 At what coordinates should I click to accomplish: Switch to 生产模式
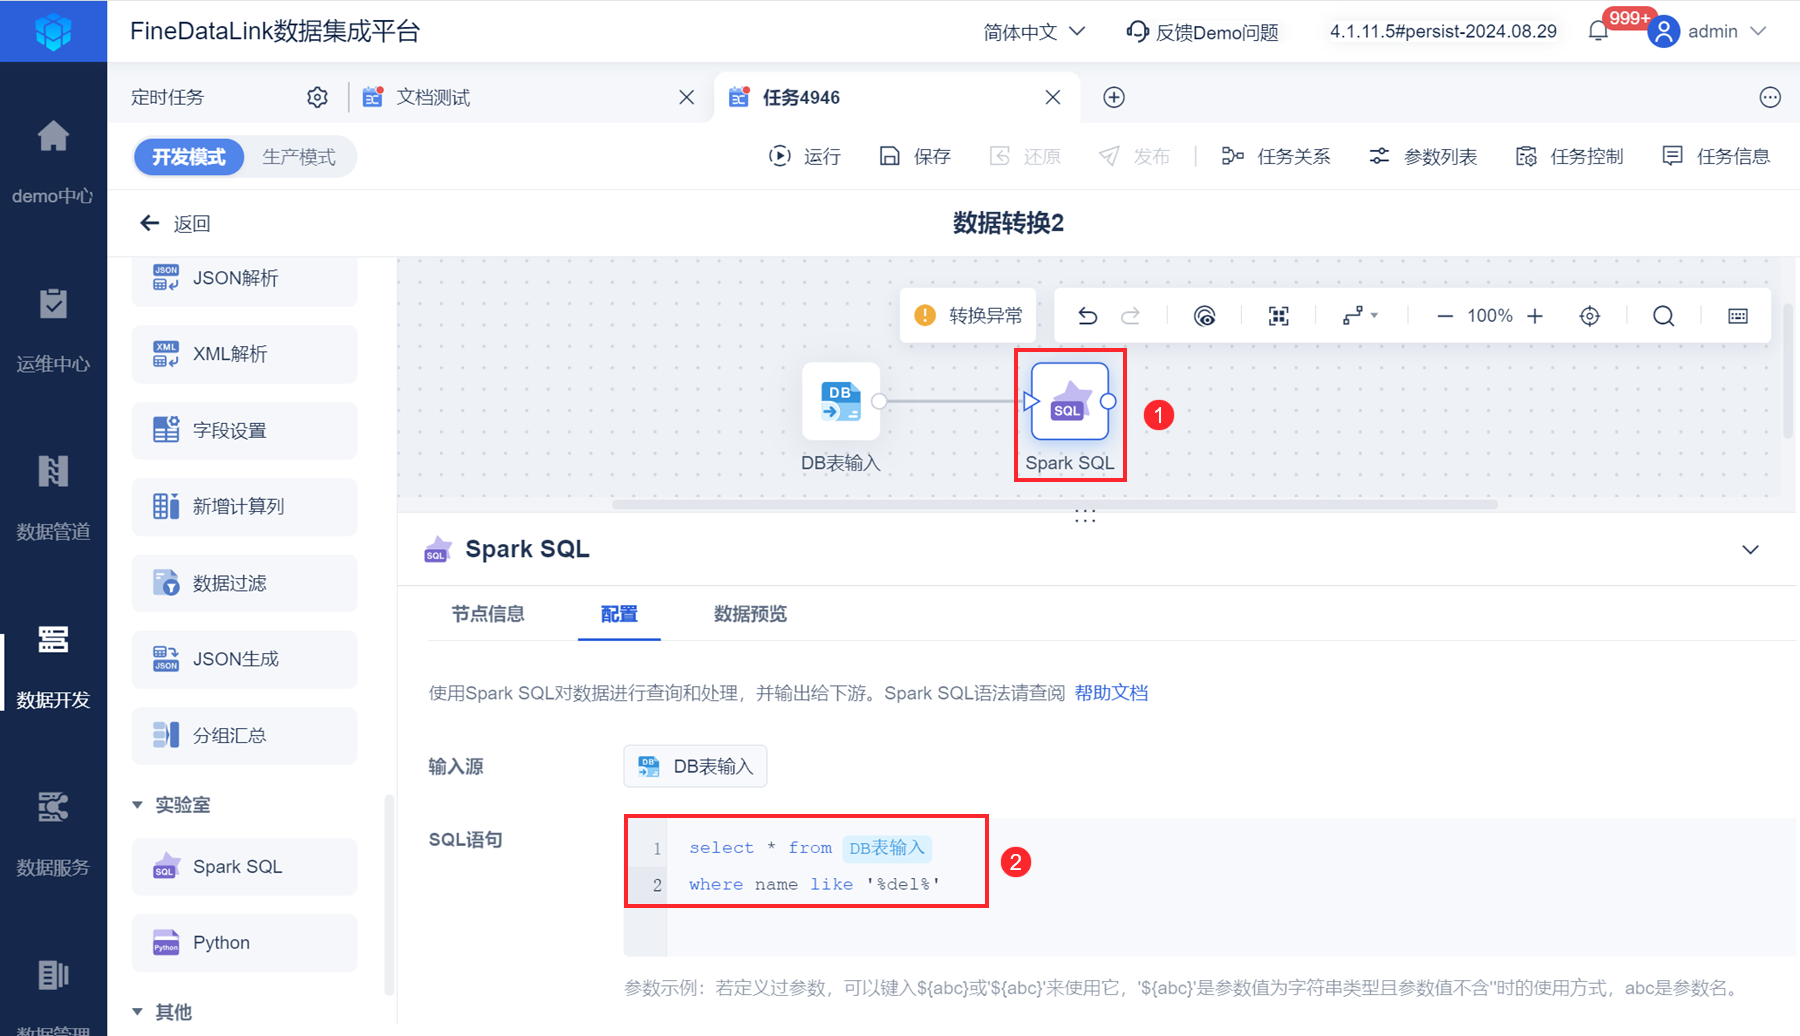click(299, 157)
